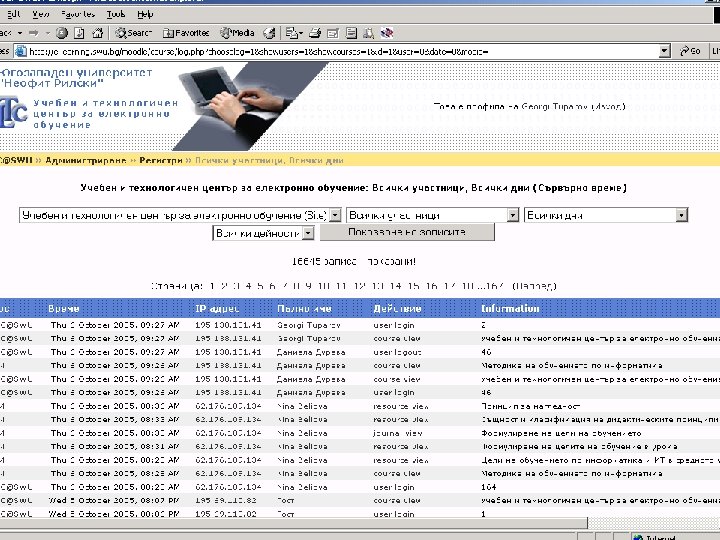Viewport: 720px width, 540px height.
Task: Click the Messenger icon at toolbar end
Action: point(387,33)
